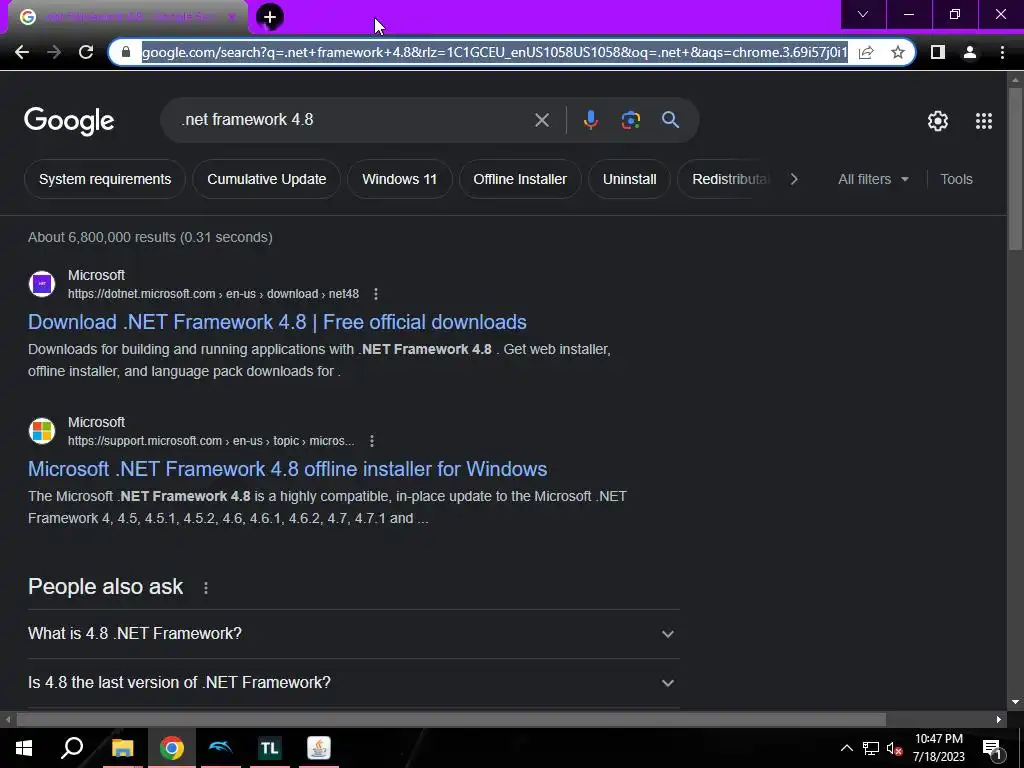Viewport: 1024px width, 768px height.
Task: Select the Uninstall filter chip
Action: (x=630, y=179)
